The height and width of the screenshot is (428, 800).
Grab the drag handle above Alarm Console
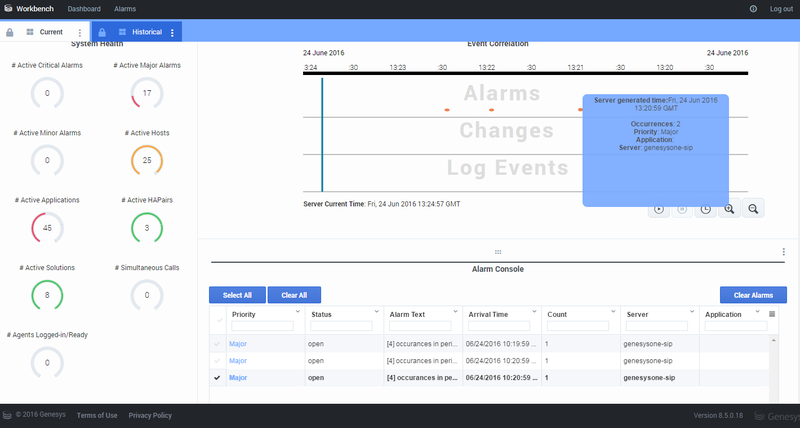pos(498,252)
